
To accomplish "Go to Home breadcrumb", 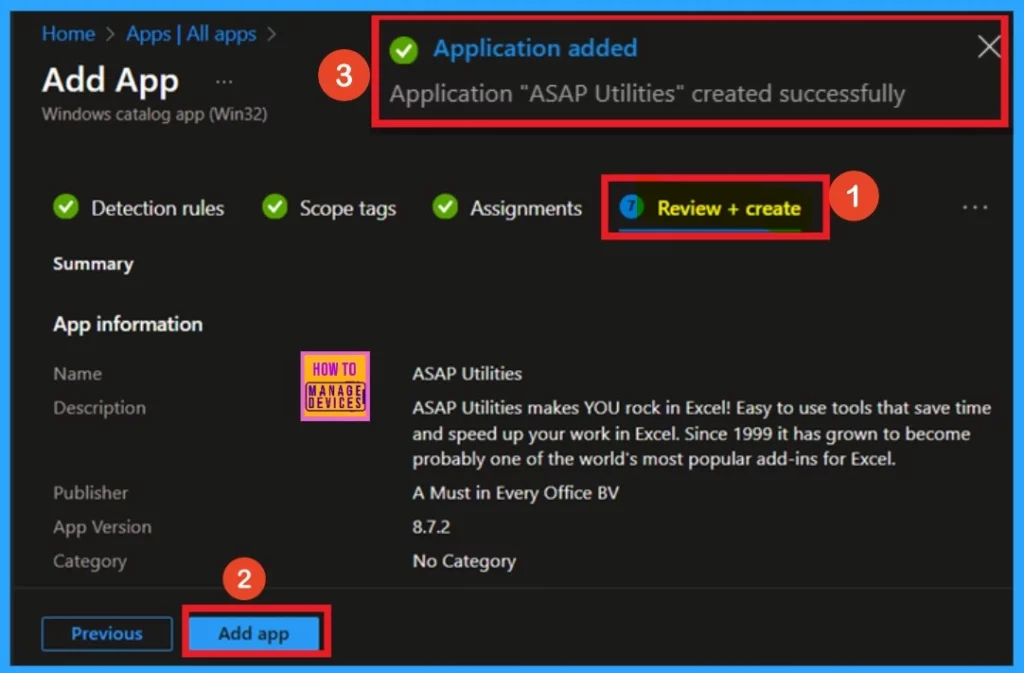I will (x=69, y=33).
